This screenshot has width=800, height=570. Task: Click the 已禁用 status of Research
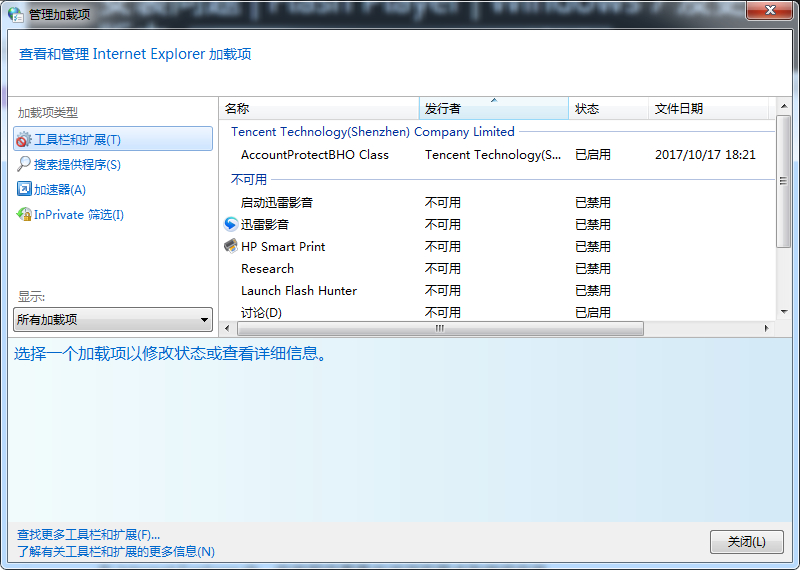coord(593,268)
